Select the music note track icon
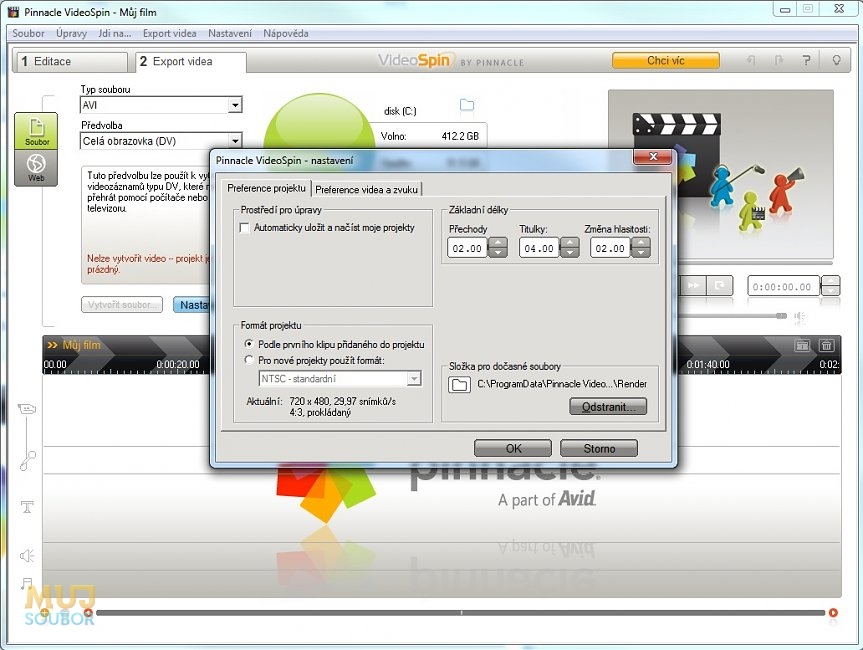 [27, 583]
